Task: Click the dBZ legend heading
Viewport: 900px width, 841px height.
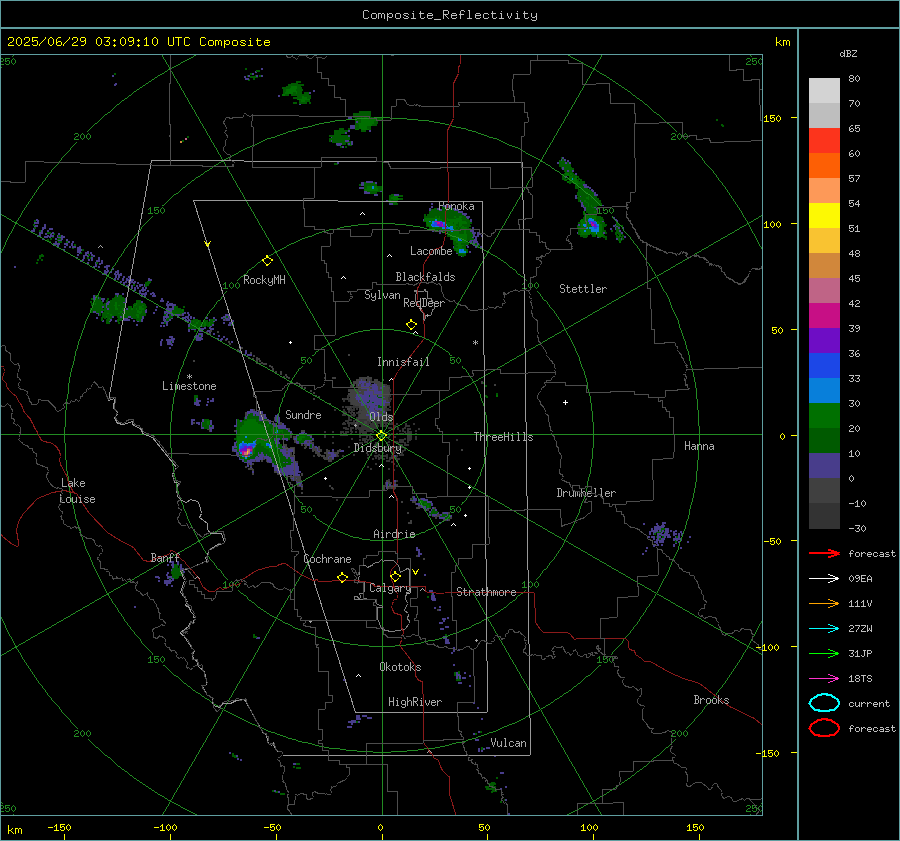Action: pos(848,53)
